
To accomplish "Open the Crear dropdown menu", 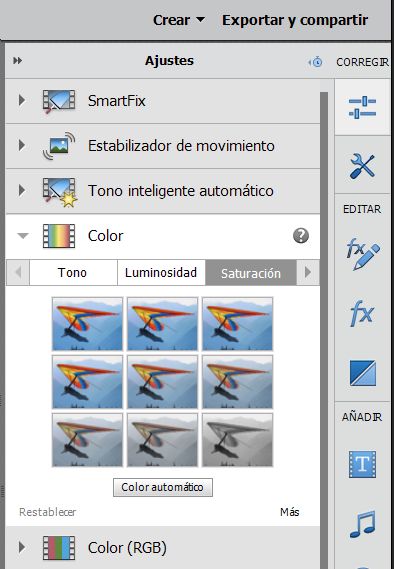I will coord(178,20).
